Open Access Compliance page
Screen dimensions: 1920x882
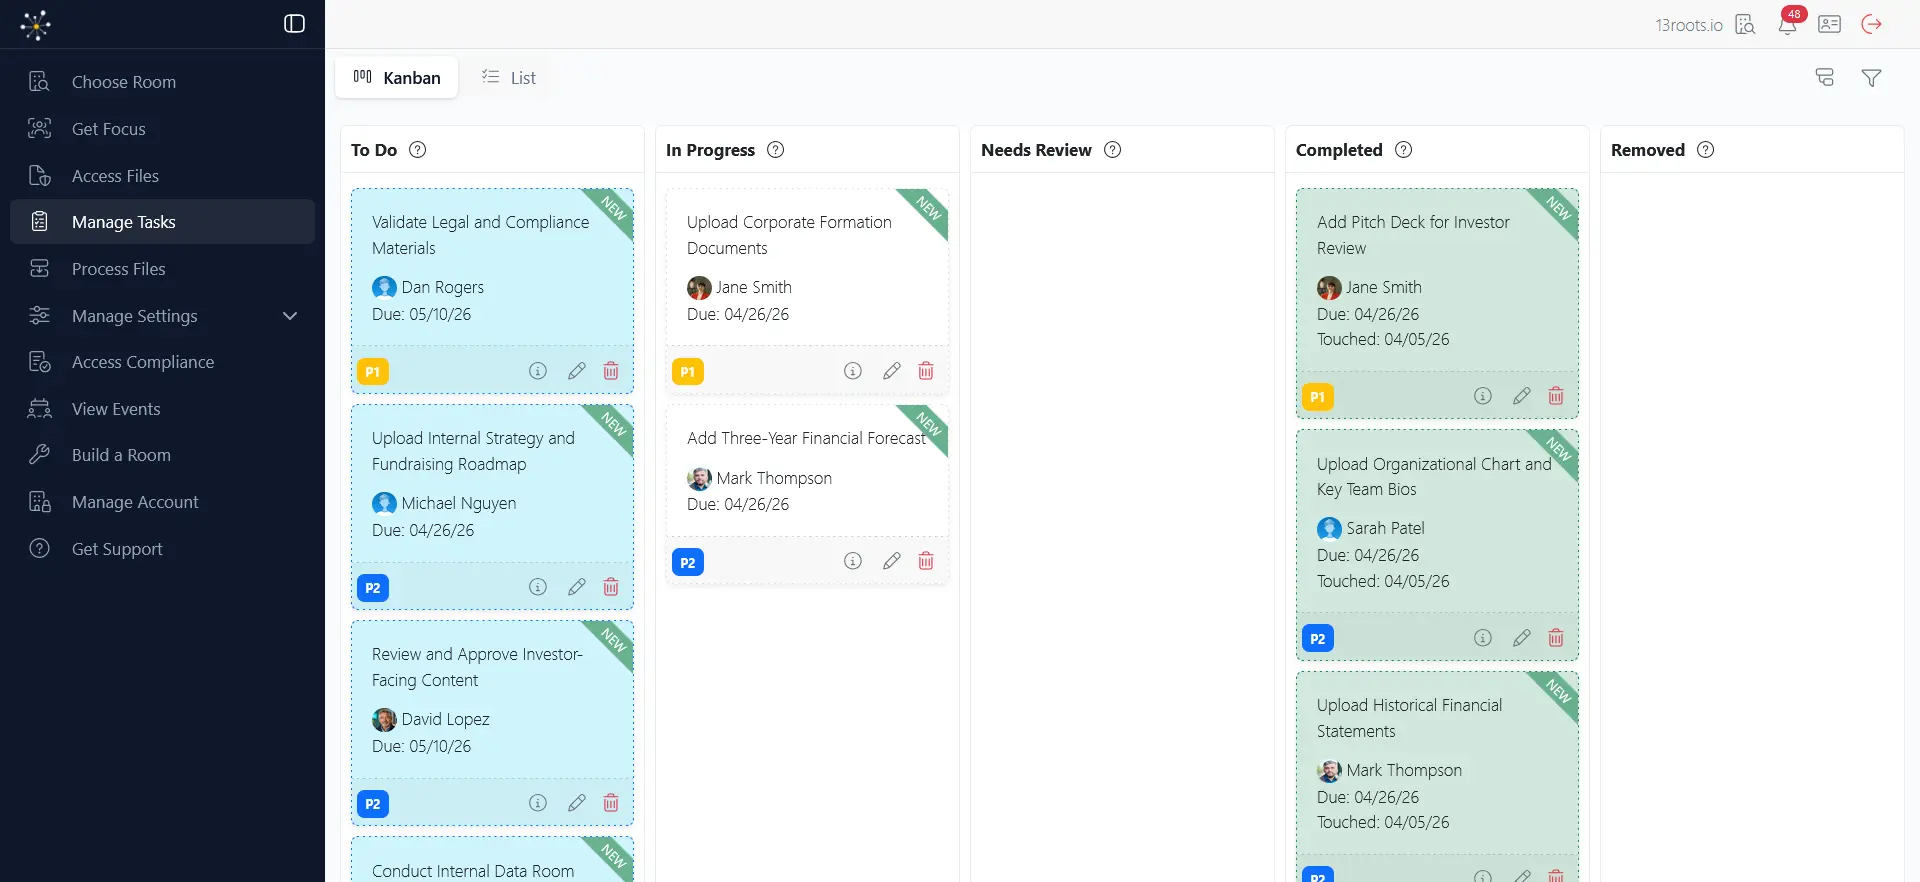tap(162, 362)
